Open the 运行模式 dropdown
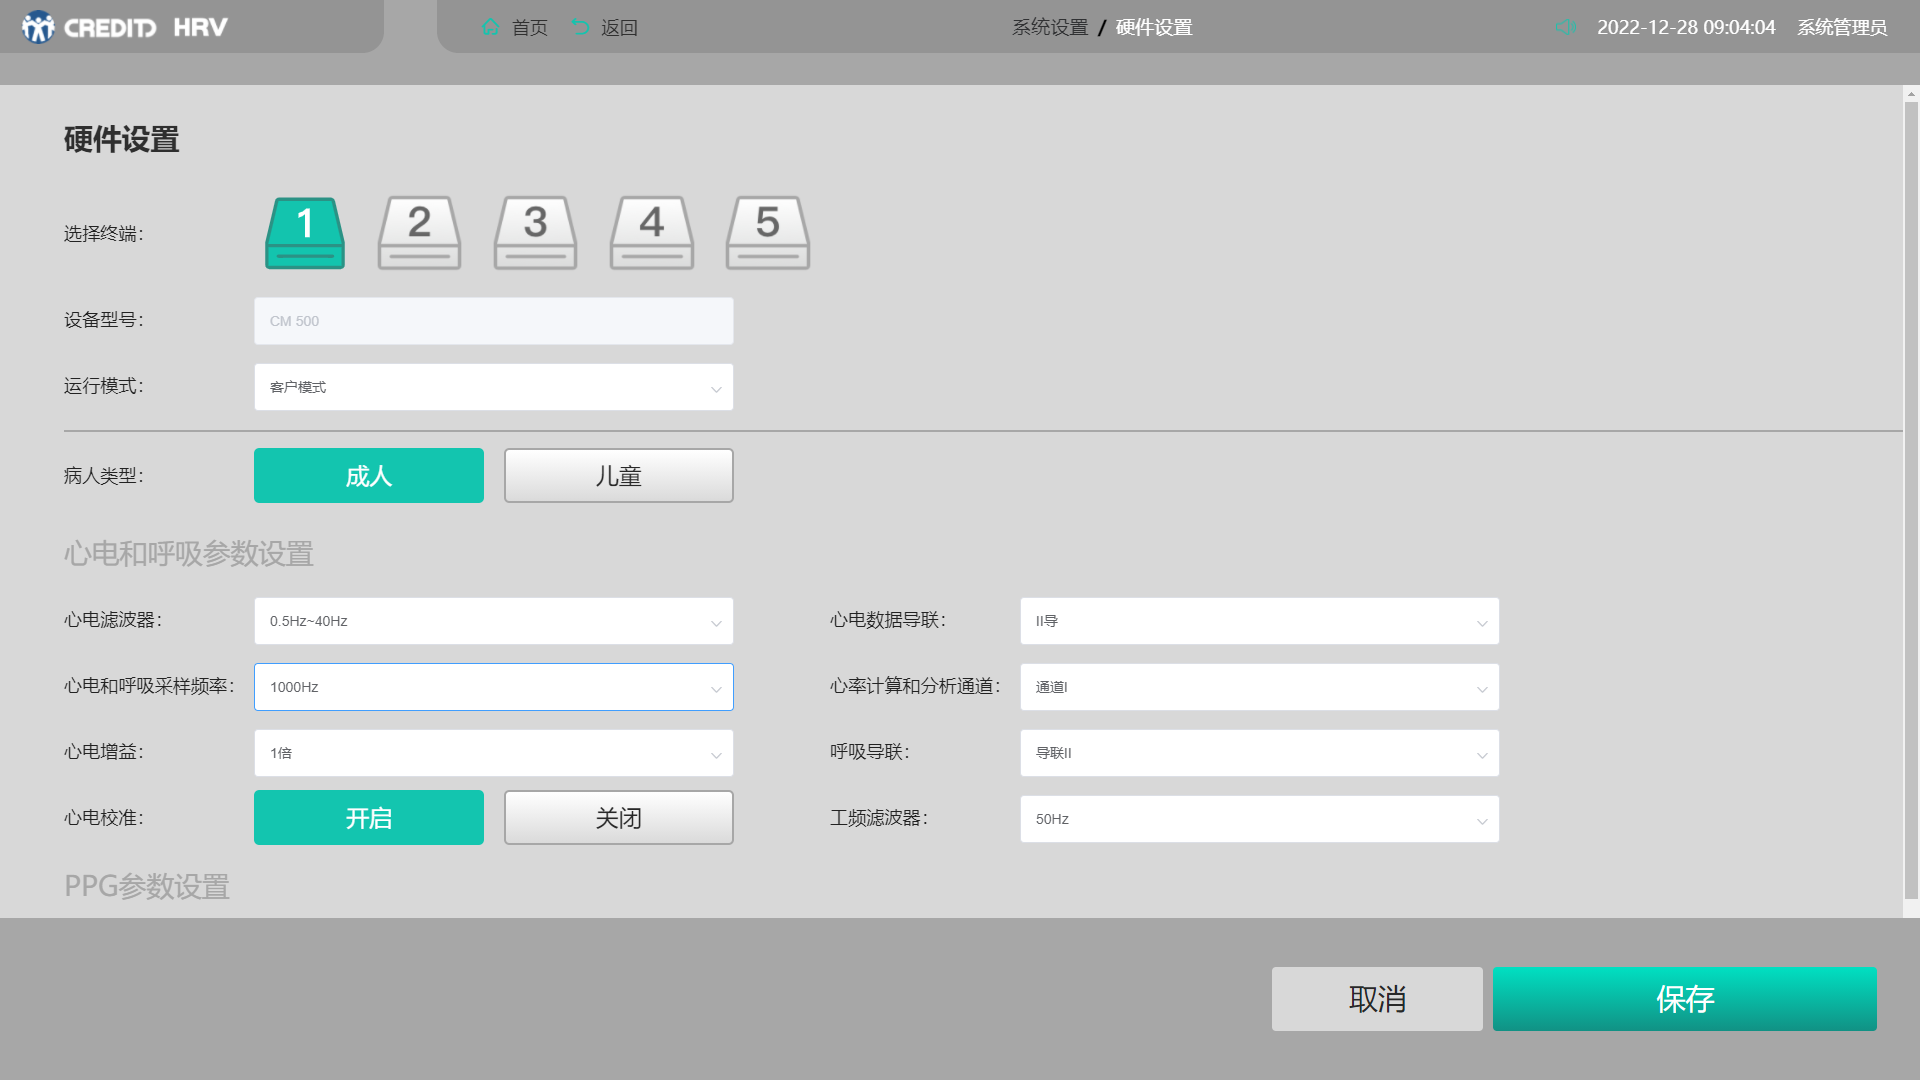This screenshot has height=1080, width=1920. [493, 387]
